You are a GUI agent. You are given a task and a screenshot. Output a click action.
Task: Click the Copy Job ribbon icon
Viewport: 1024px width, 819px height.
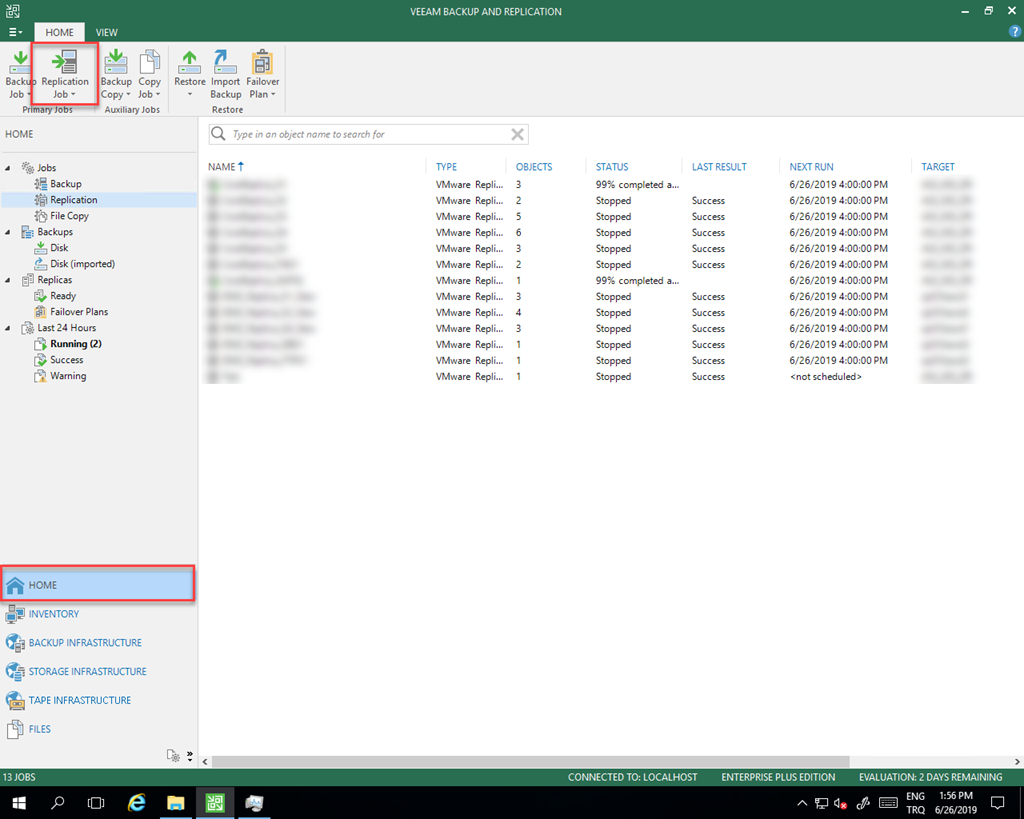[x=149, y=74]
